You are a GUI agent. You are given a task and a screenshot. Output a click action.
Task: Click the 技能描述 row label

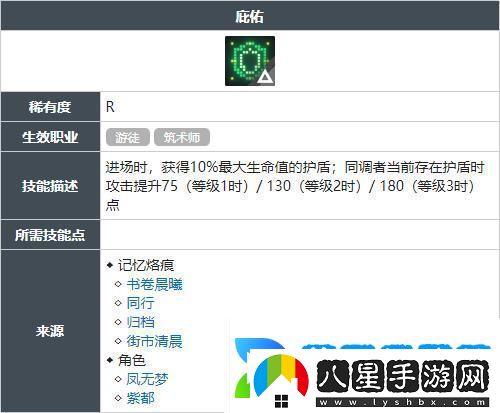50,186
